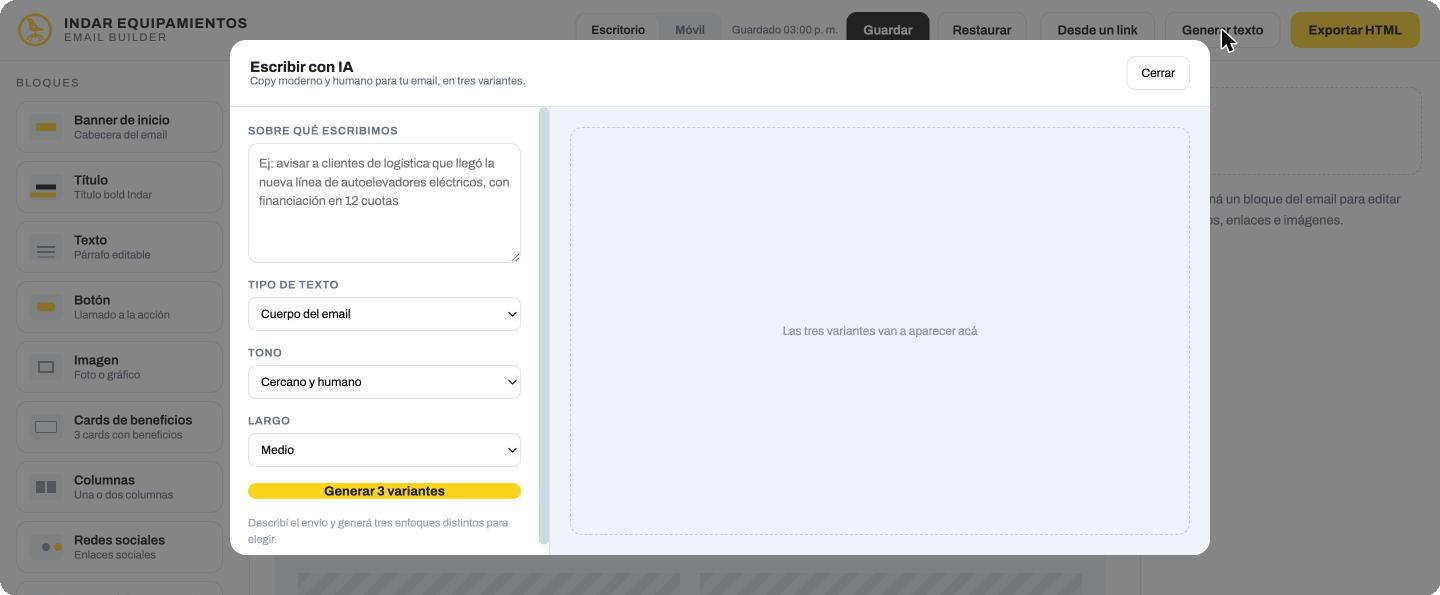The width and height of the screenshot is (1440, 595).
Task: Select the Banner de inicio block icon
Action: [46, 127]
